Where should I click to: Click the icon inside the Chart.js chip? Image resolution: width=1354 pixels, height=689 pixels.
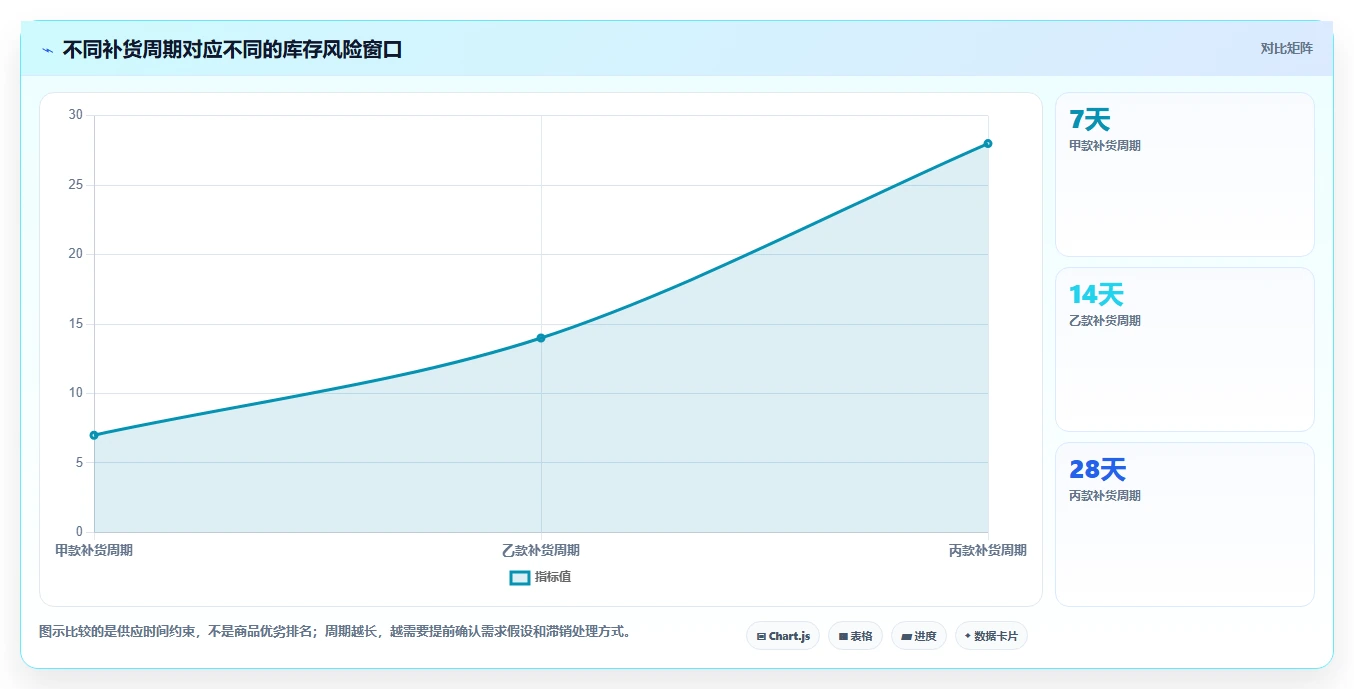762,636
